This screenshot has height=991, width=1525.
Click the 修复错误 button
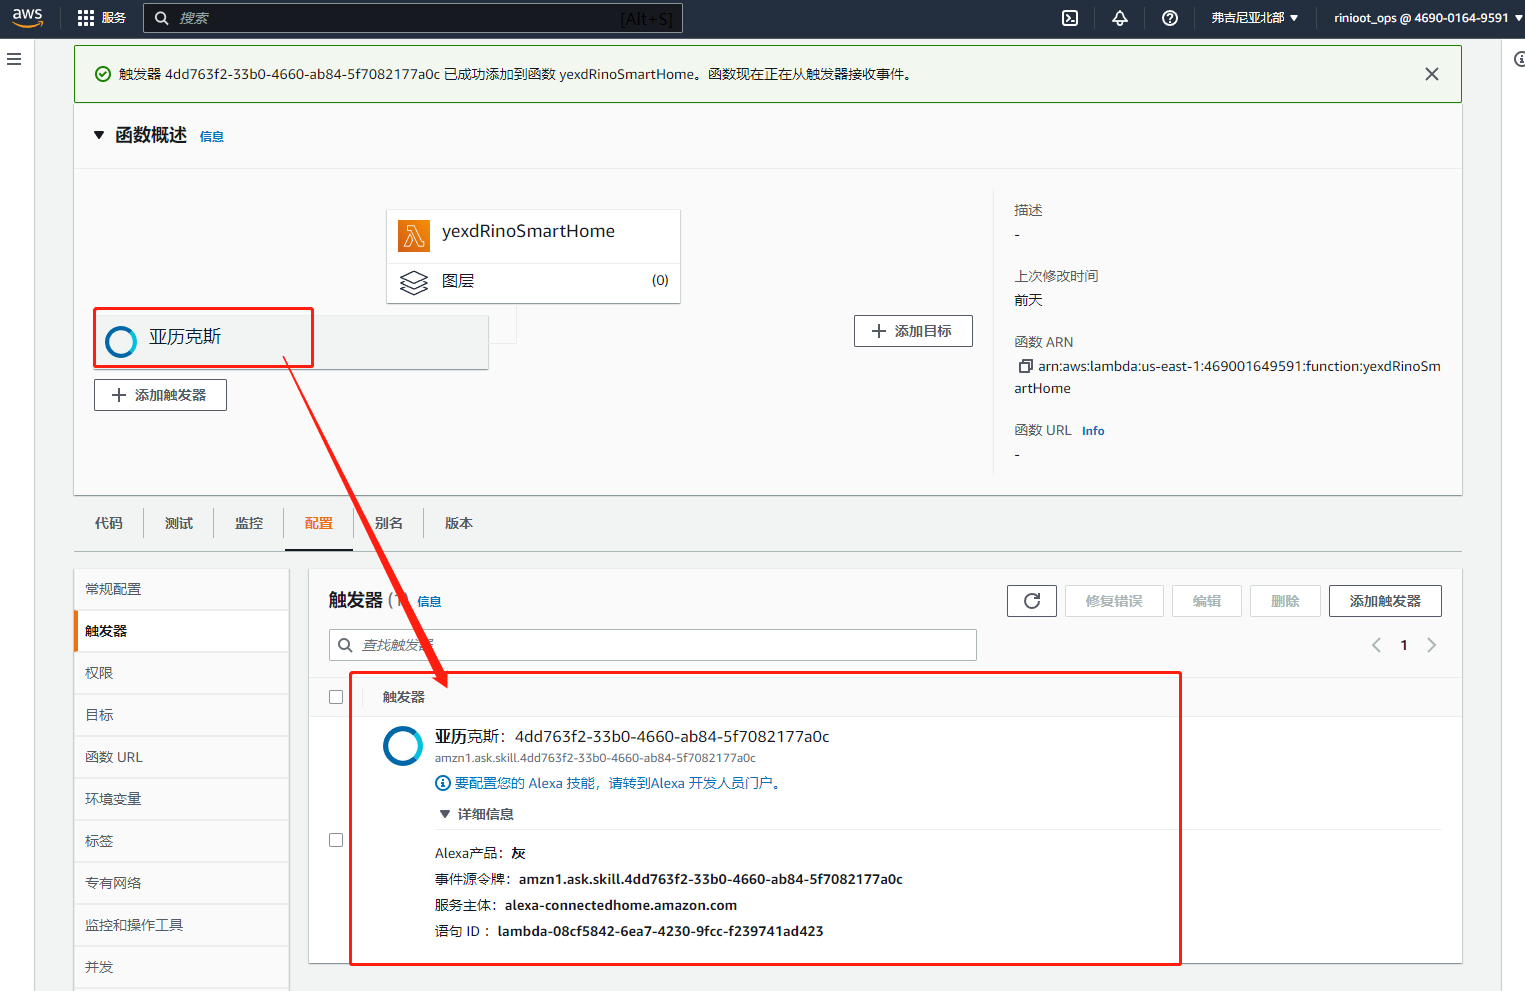click(x=1114, y=601)
